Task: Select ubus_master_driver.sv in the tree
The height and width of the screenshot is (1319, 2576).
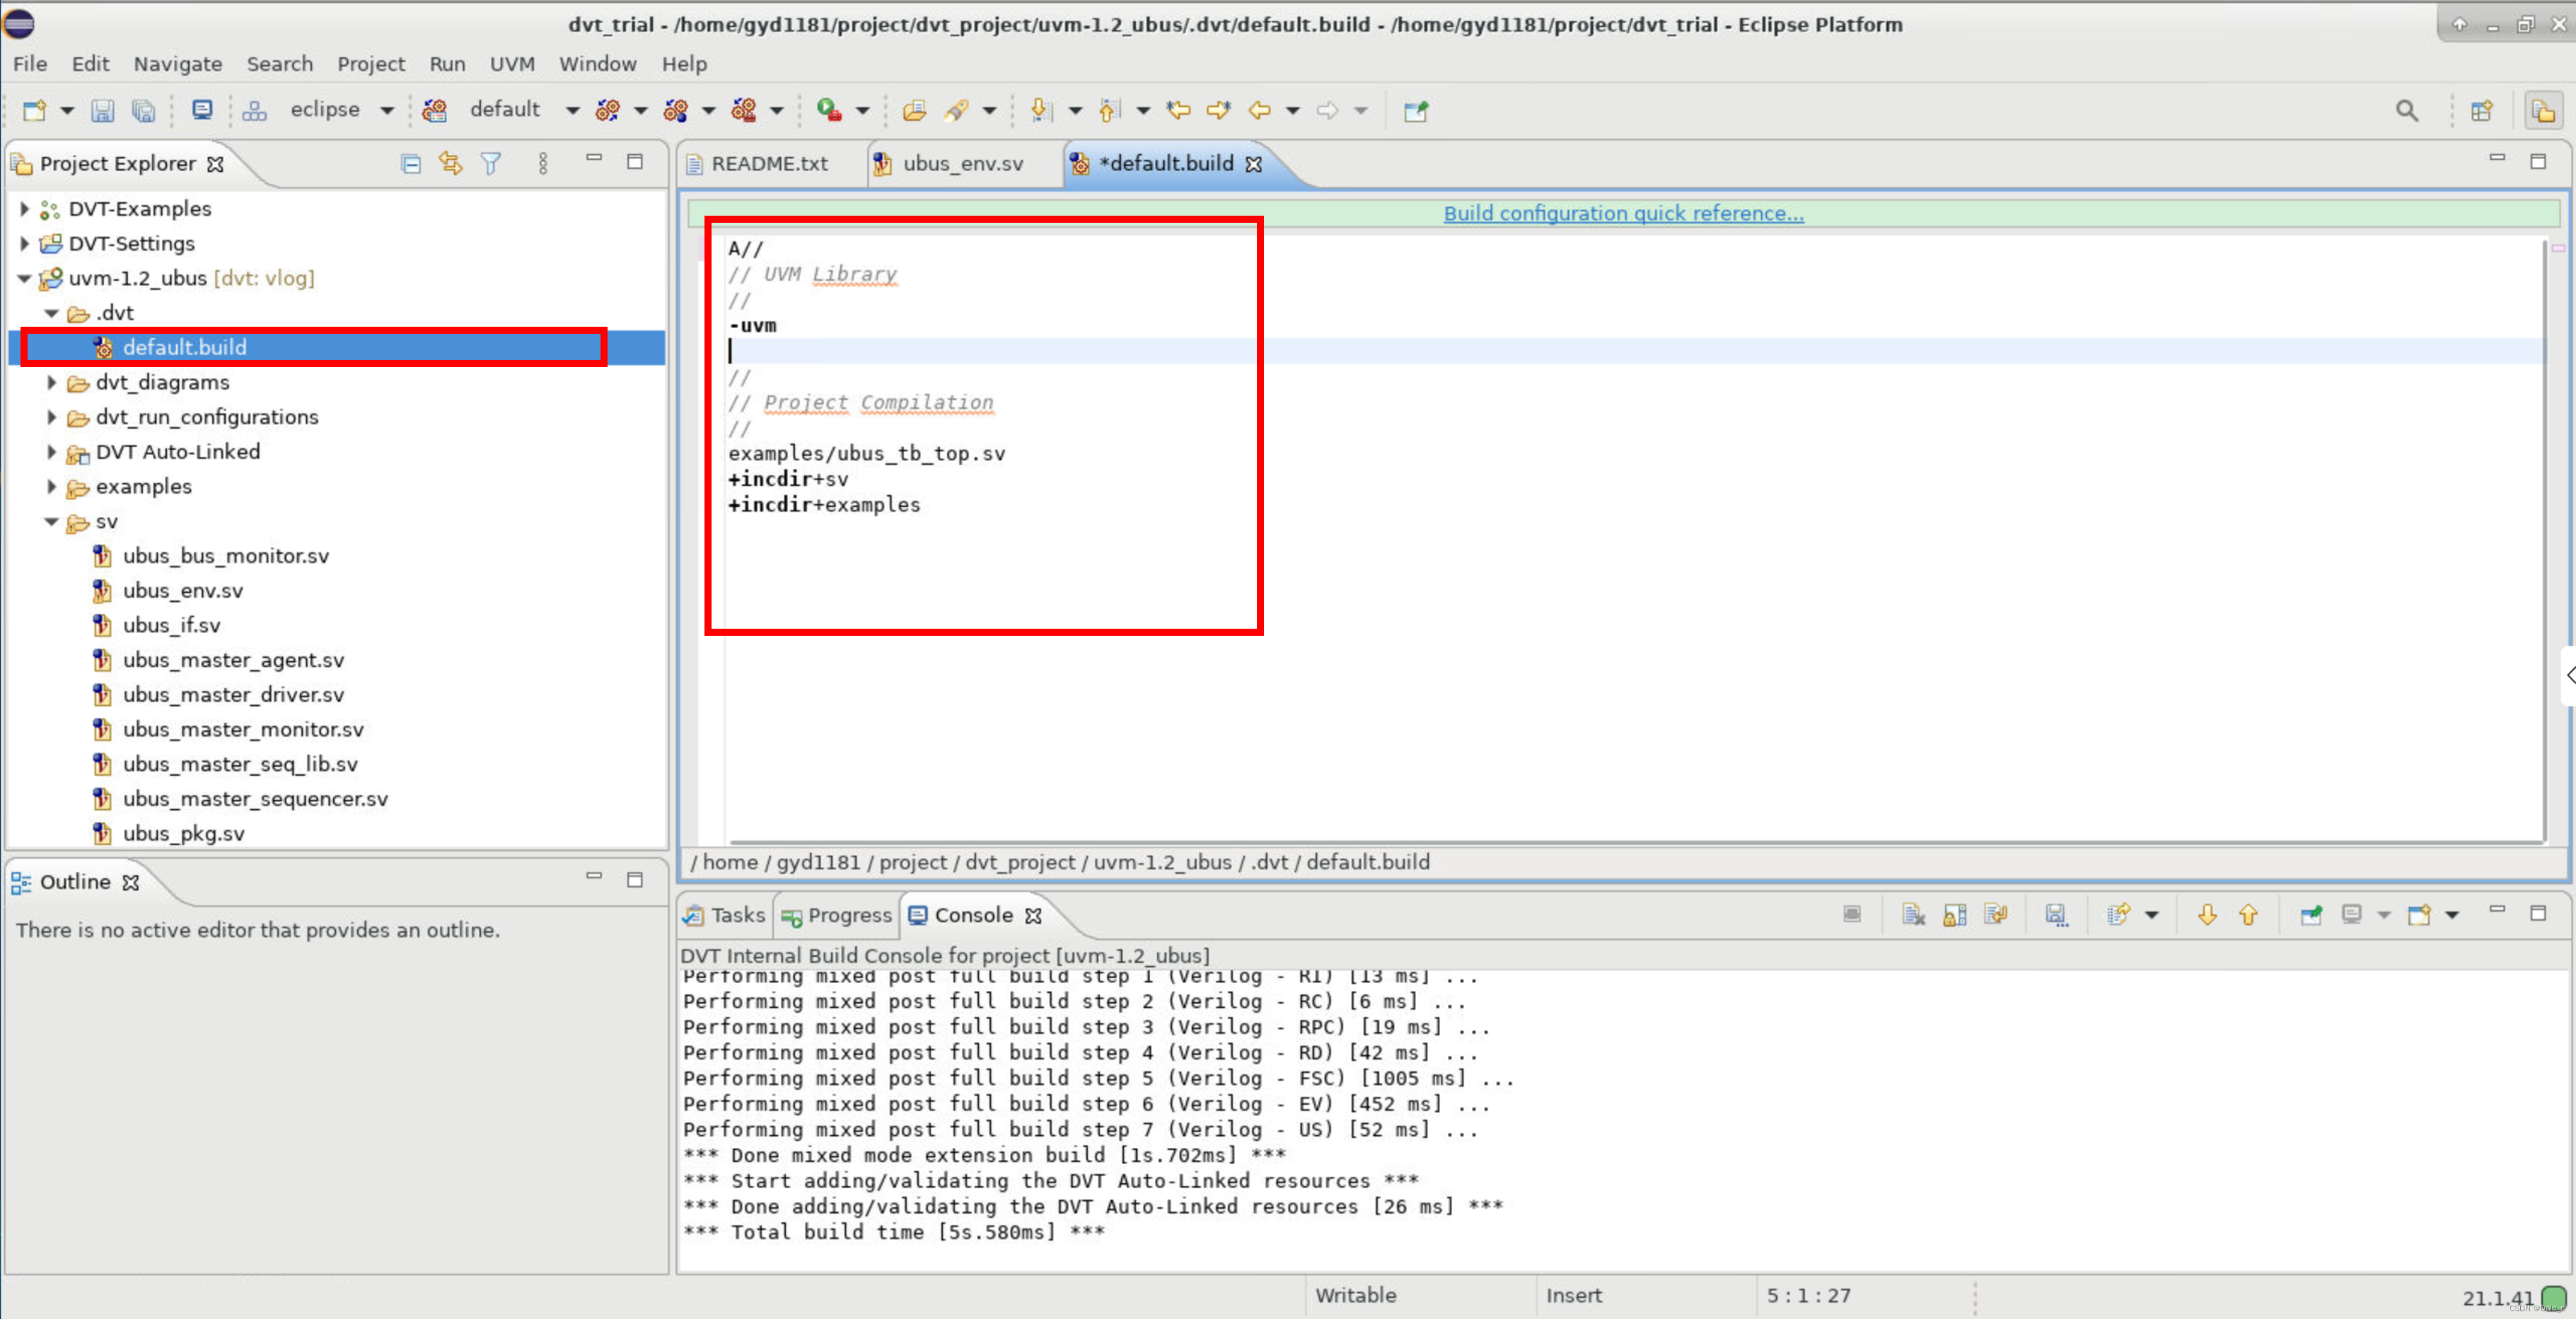Action: click(x=233, y=694)
